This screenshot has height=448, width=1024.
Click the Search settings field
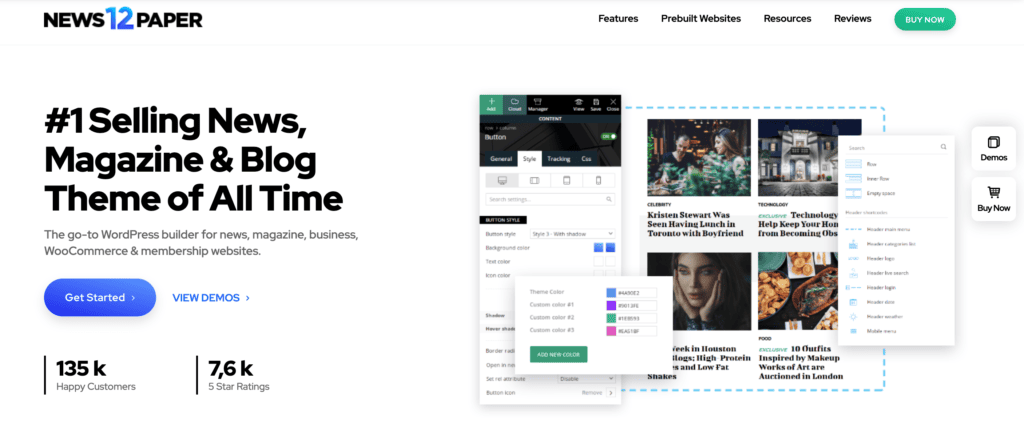[550, 199]
